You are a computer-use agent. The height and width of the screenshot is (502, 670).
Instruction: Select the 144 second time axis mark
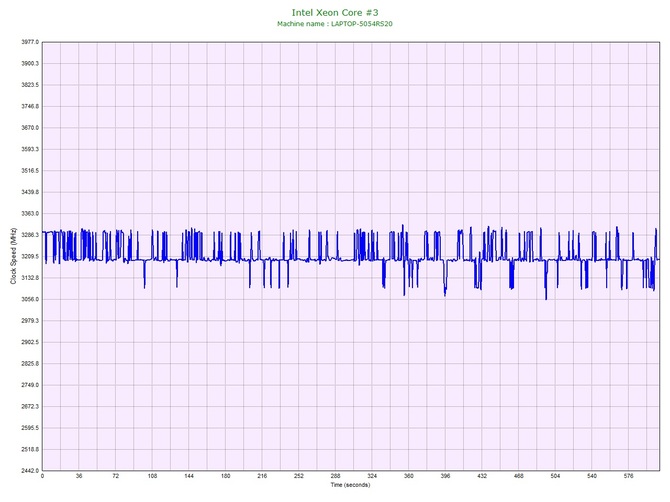point(189,477)
